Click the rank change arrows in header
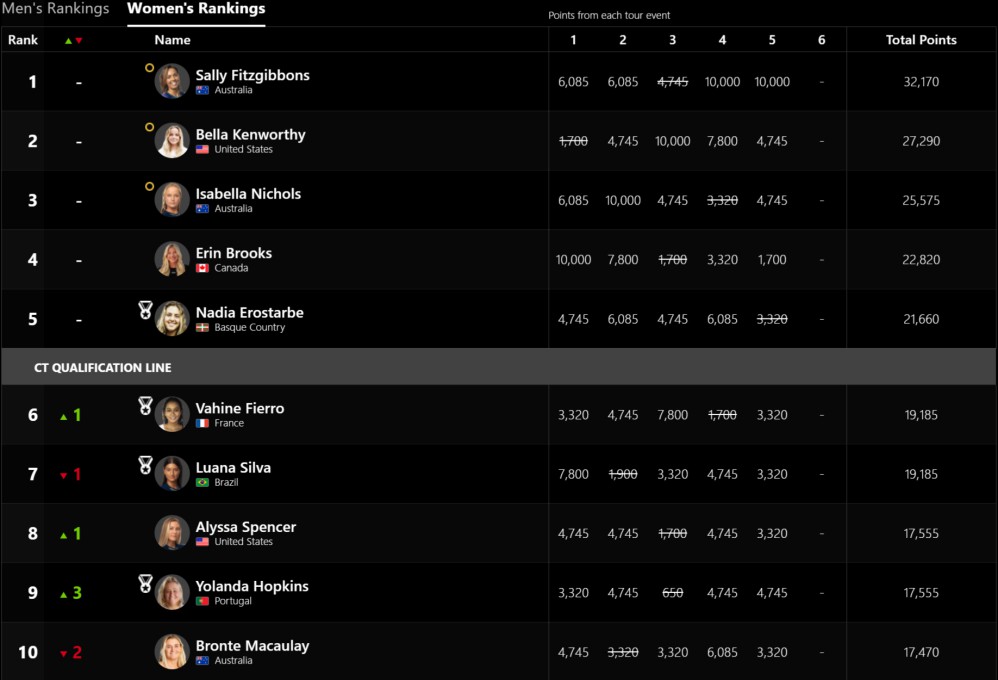Viewport: 998px width, 680px height. pos(74,40)
